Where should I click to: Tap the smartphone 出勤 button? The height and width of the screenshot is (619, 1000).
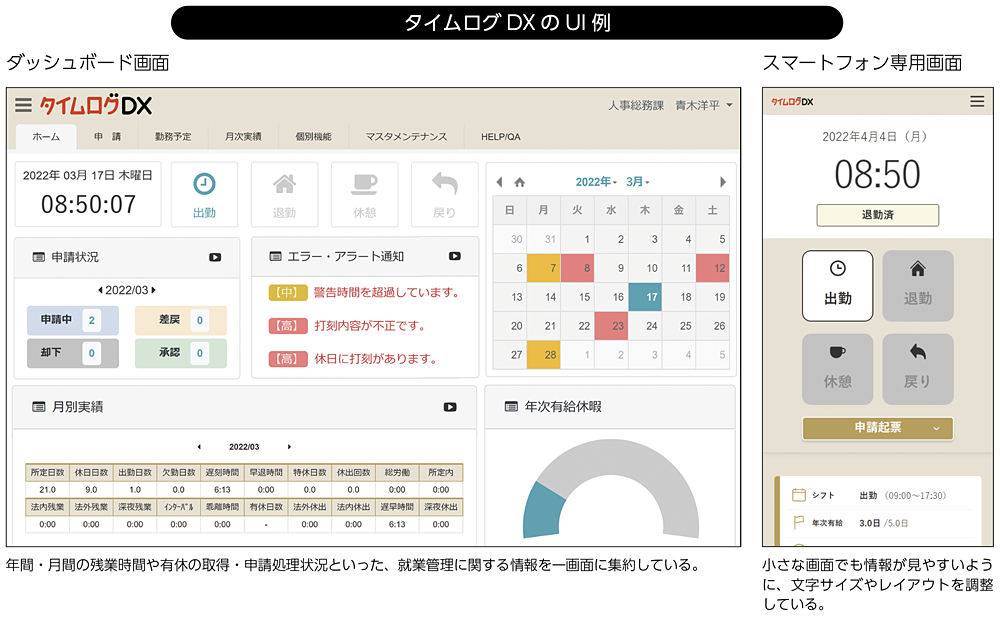[x=837, y=285]
